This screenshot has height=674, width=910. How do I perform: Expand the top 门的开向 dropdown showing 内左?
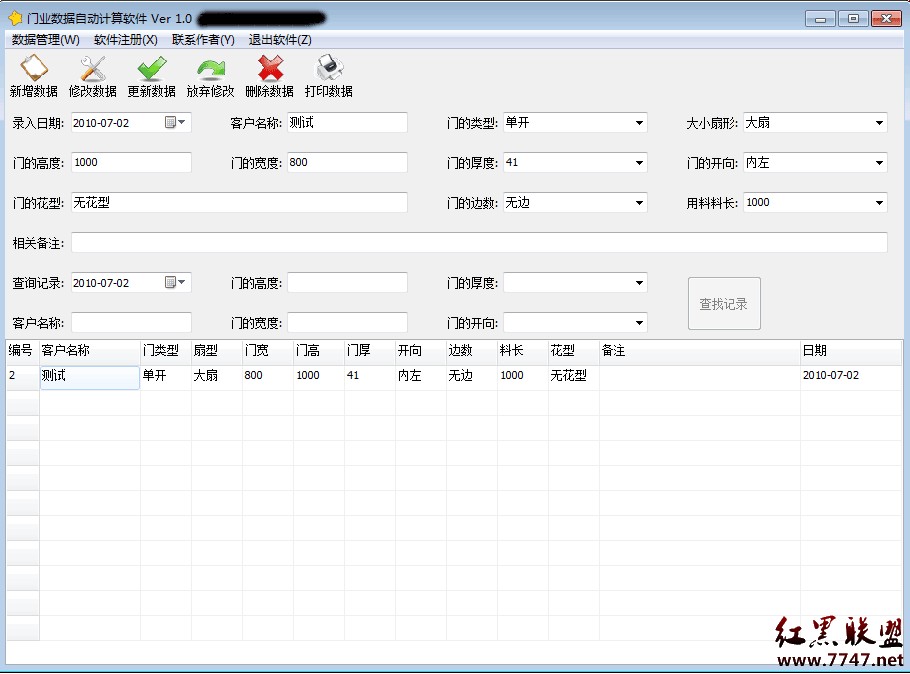coord(879,163)
